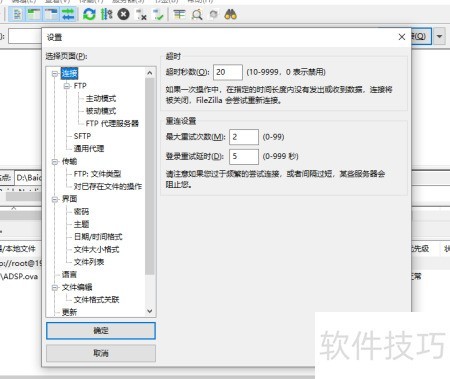
Task: Collapse the 文件编辑 tree node
Action: tap(55, 287)
